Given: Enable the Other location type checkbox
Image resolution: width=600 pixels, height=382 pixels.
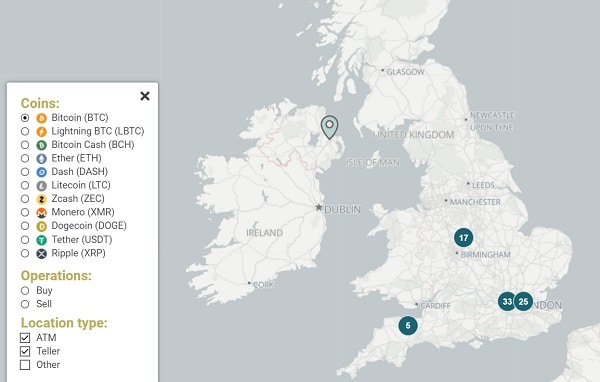Looking at the screenshot, I should pos(25,365).
